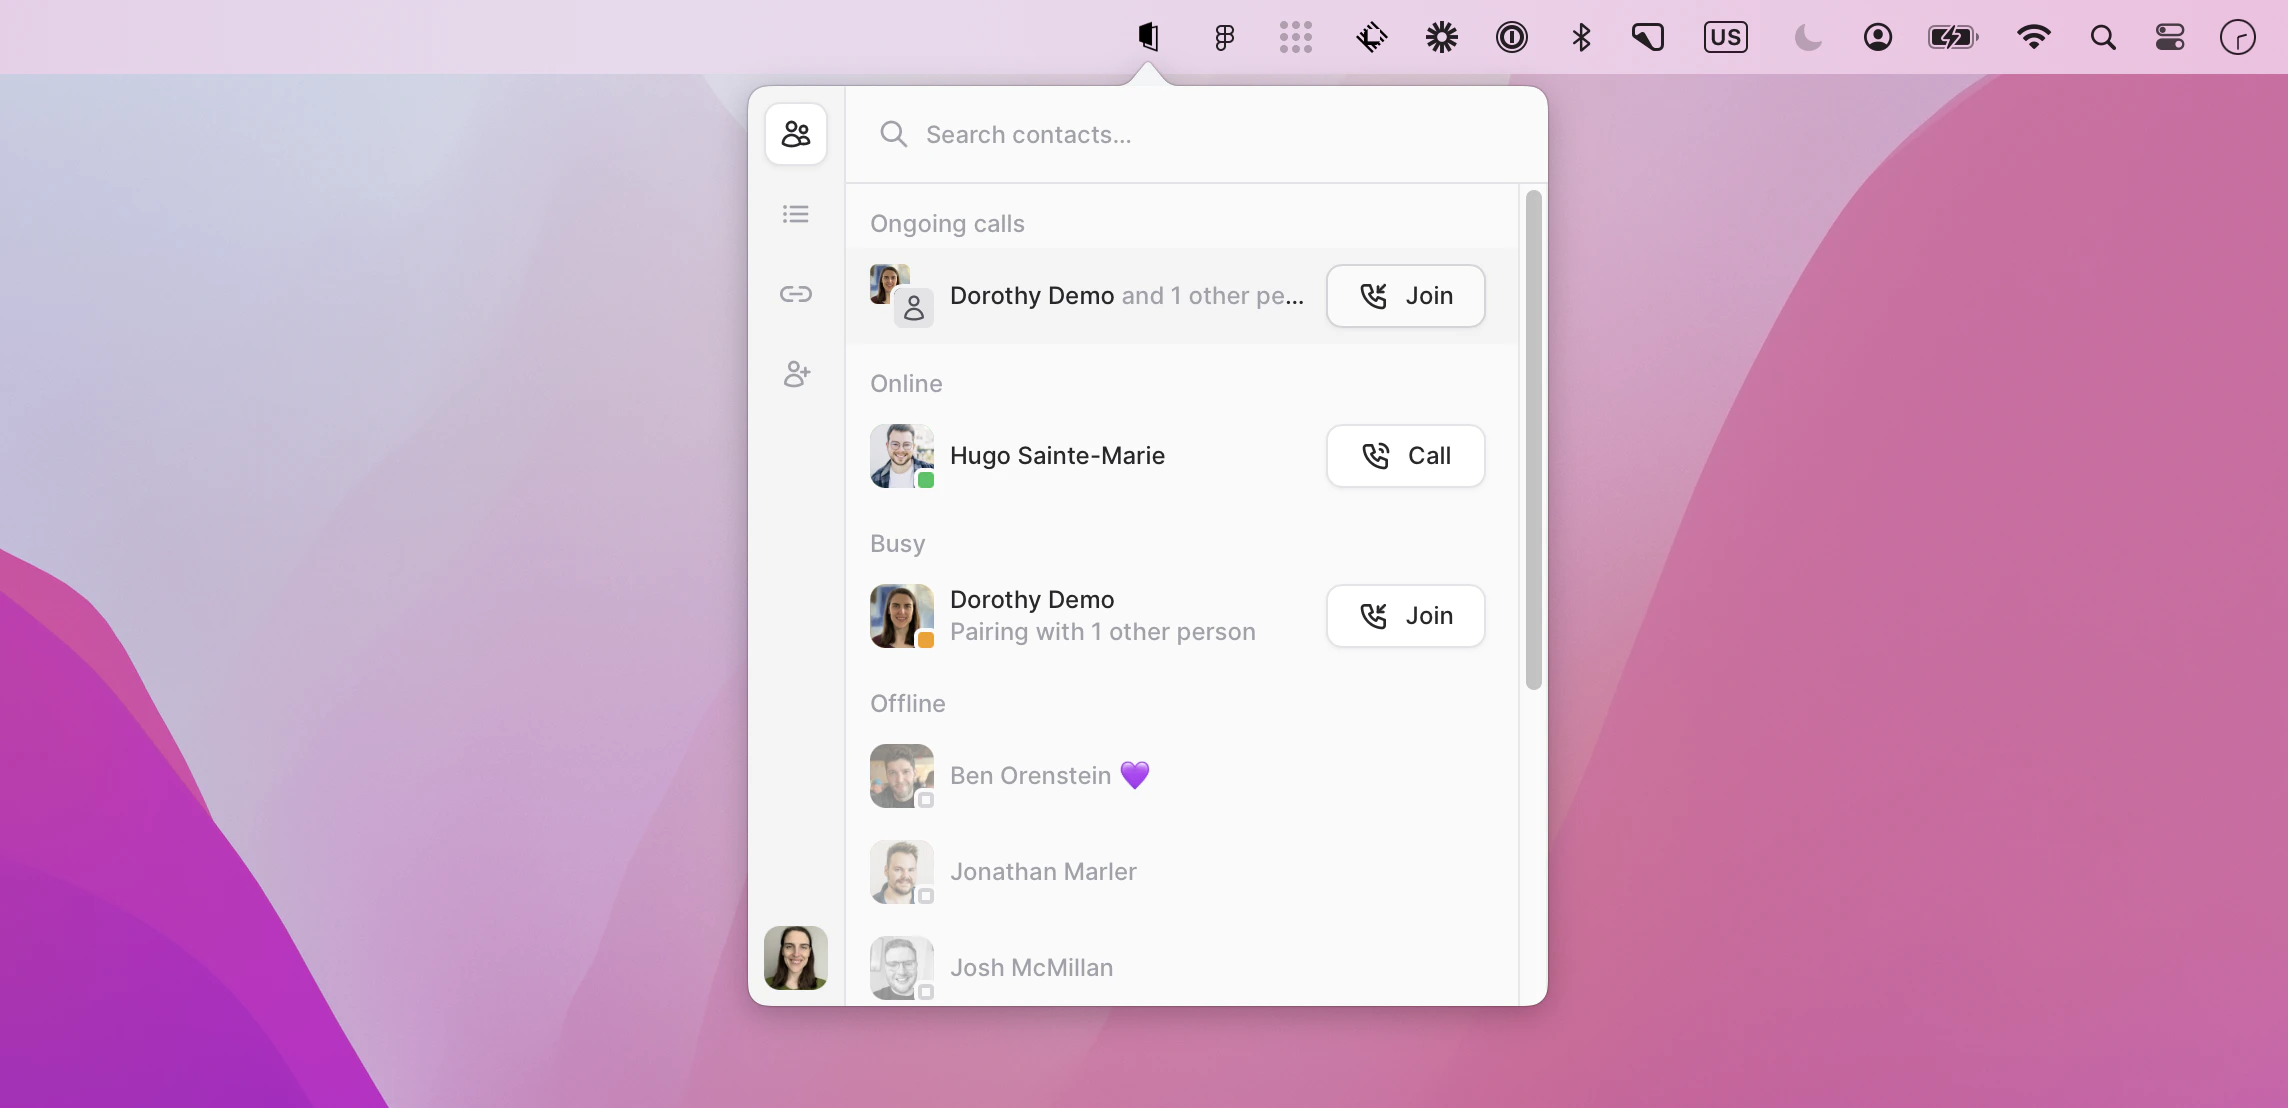This screenshot has height=1108, width=2288.
Task: Open the Figma menu bar icon
Action: (x=1224, y=38)
